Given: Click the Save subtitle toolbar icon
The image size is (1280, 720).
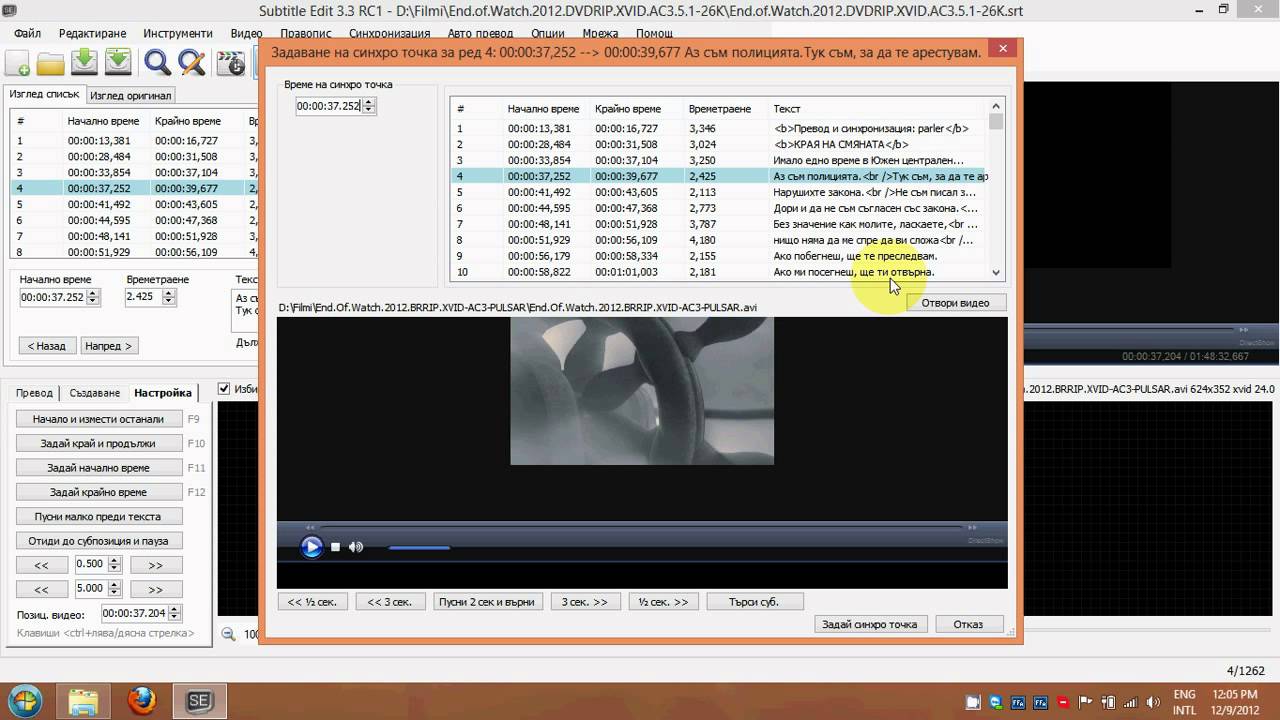Looking at the screenshot, I should (84, 62).
